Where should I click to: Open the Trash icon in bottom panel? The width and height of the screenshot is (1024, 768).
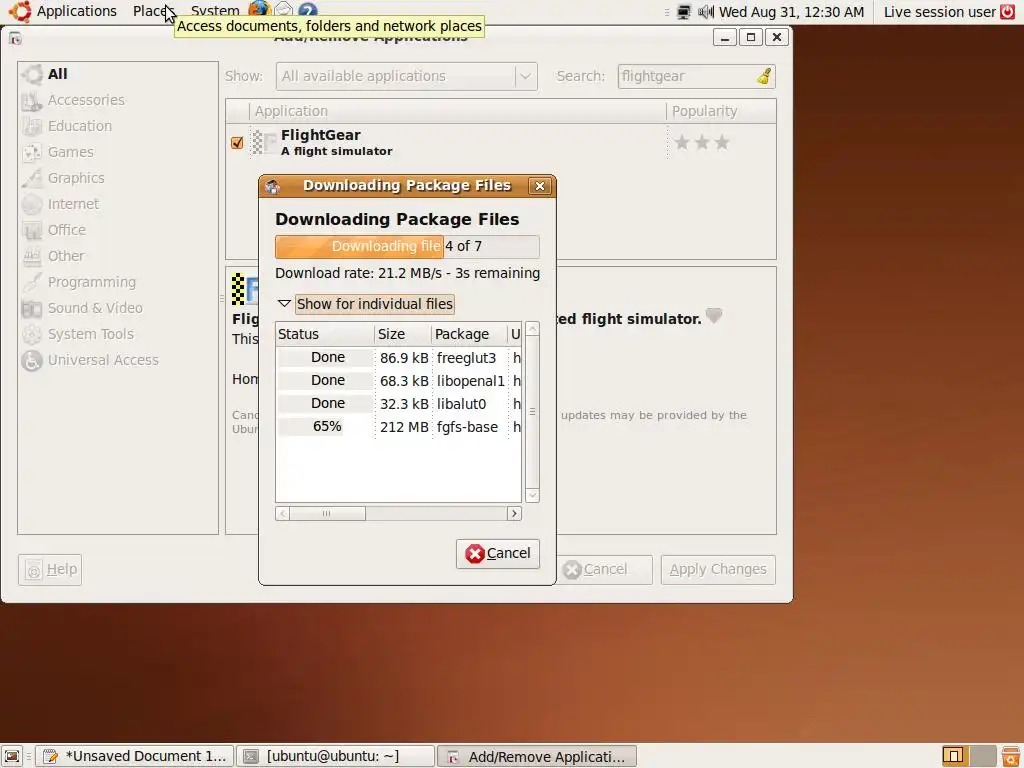pos(1010,756)
